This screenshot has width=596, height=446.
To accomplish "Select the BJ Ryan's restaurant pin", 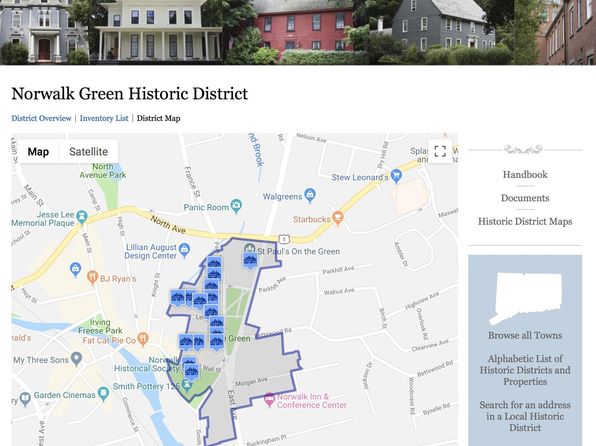I will tap(92, 278).
